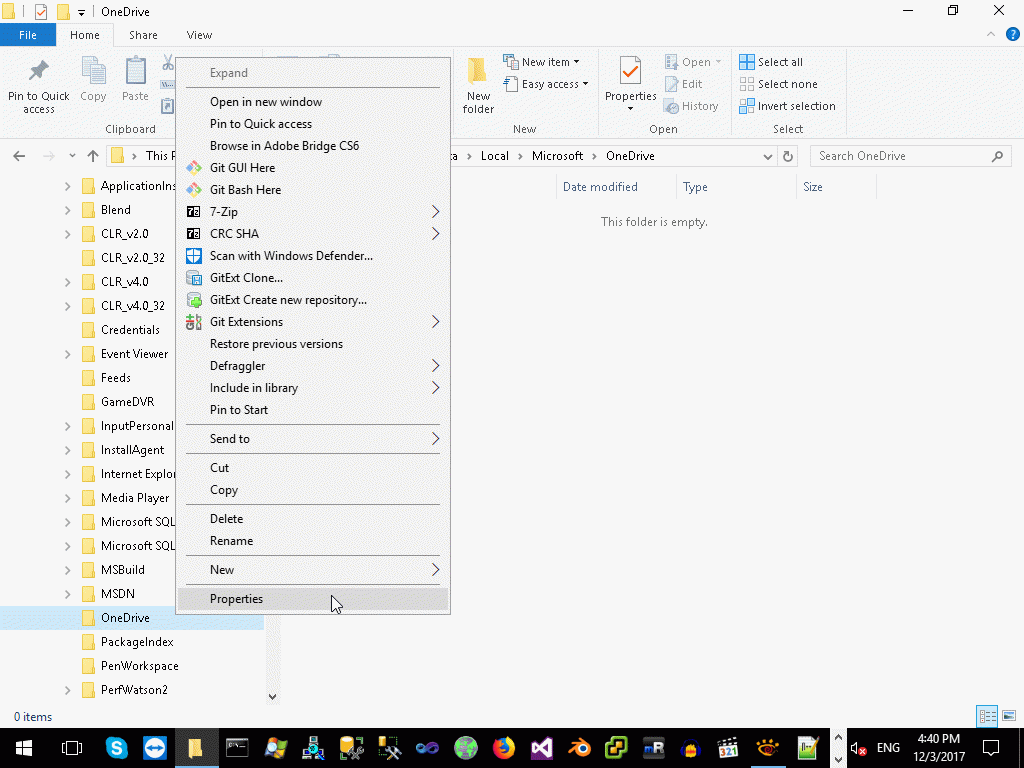Choose Git Bash Here in context menu
This screenshot has width=1024, height=768.
(x=313, y=190)
